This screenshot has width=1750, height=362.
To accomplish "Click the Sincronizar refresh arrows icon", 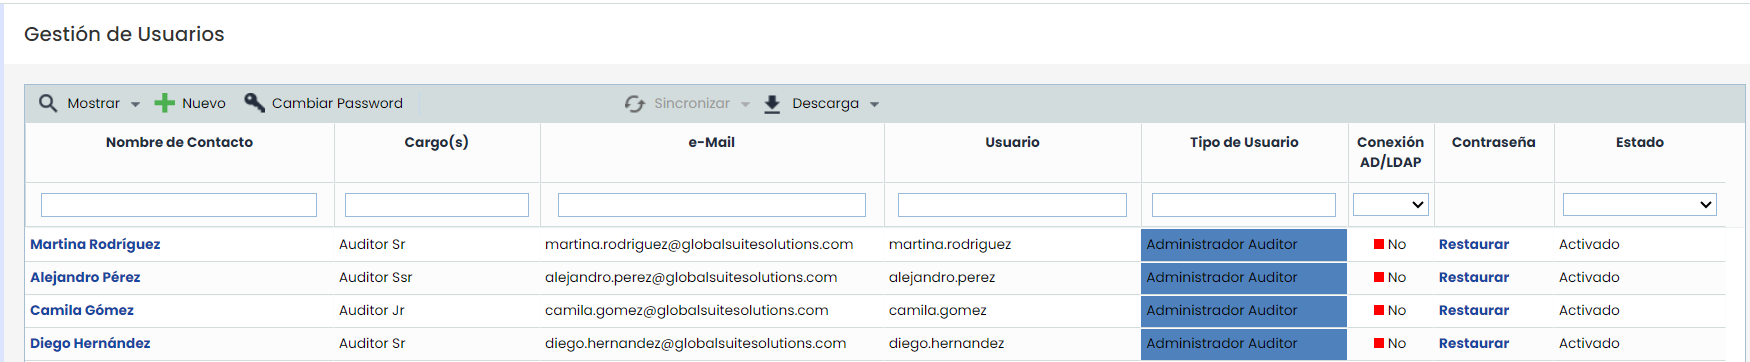I will click(635, 103).
